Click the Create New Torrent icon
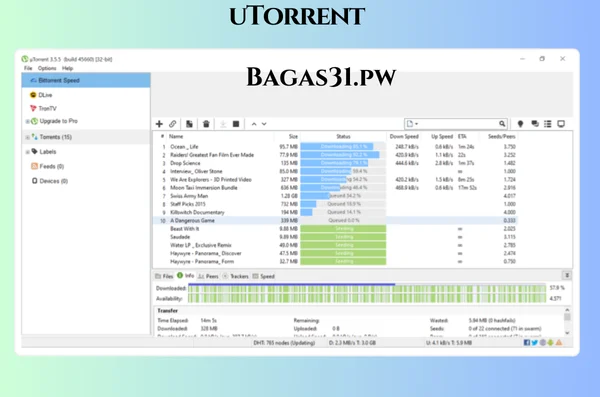 189,124
